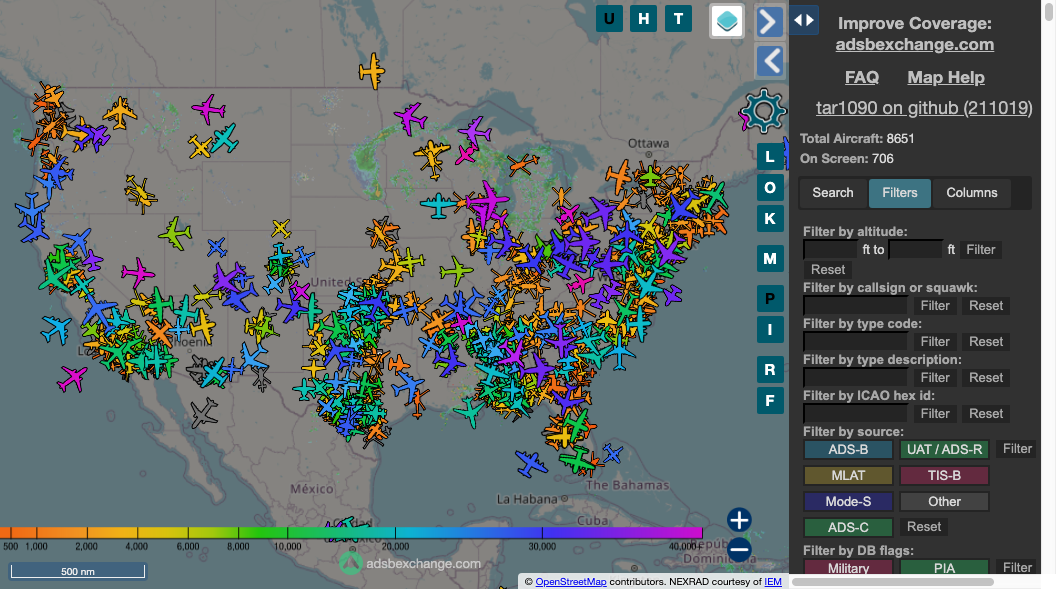Toggle the P map button
The width and height of the screenshot is (1056, 589).
(x=770, y=298)
